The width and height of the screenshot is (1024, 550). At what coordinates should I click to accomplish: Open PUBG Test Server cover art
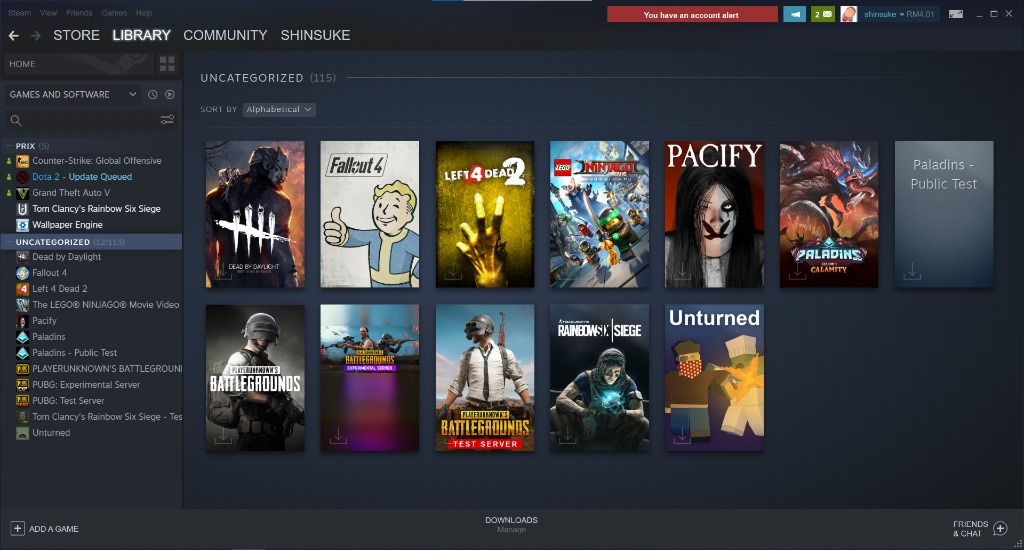[x=485, y=378]
